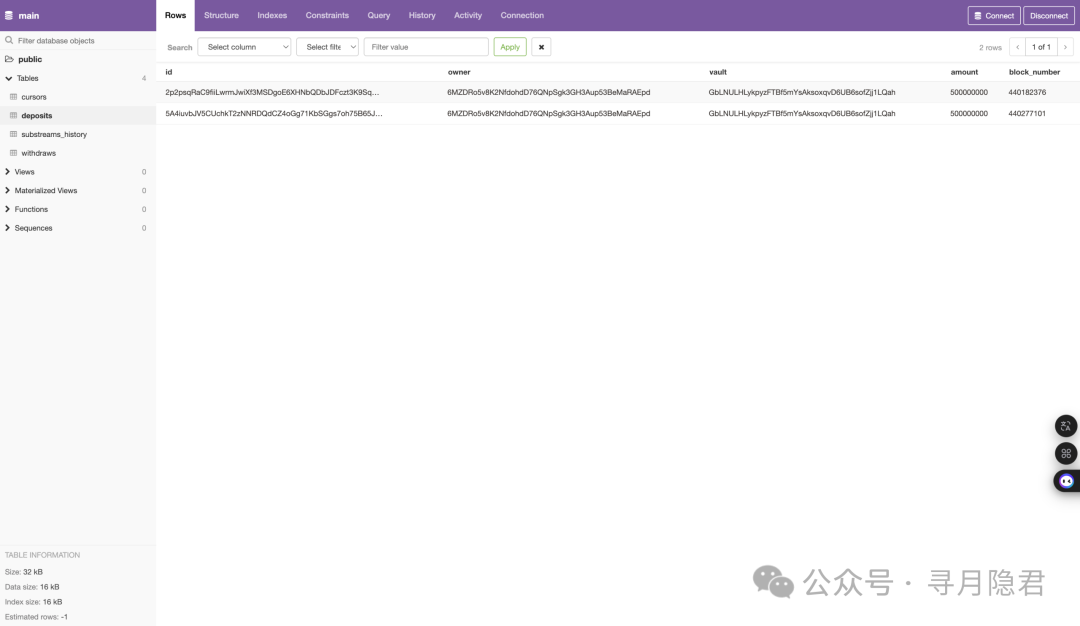Click the Estimated rows: -1 entry
Viewport: 1080px width, 626px height.
[x=36, y=617]
